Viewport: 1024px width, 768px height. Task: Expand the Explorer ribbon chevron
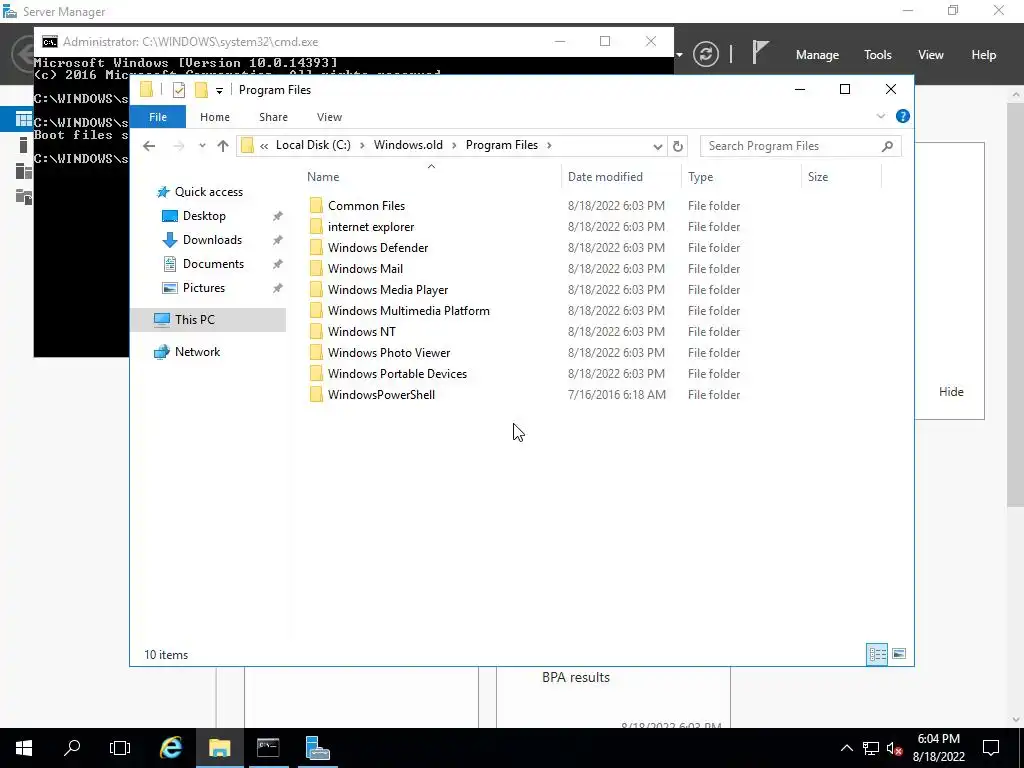point(880,116)
